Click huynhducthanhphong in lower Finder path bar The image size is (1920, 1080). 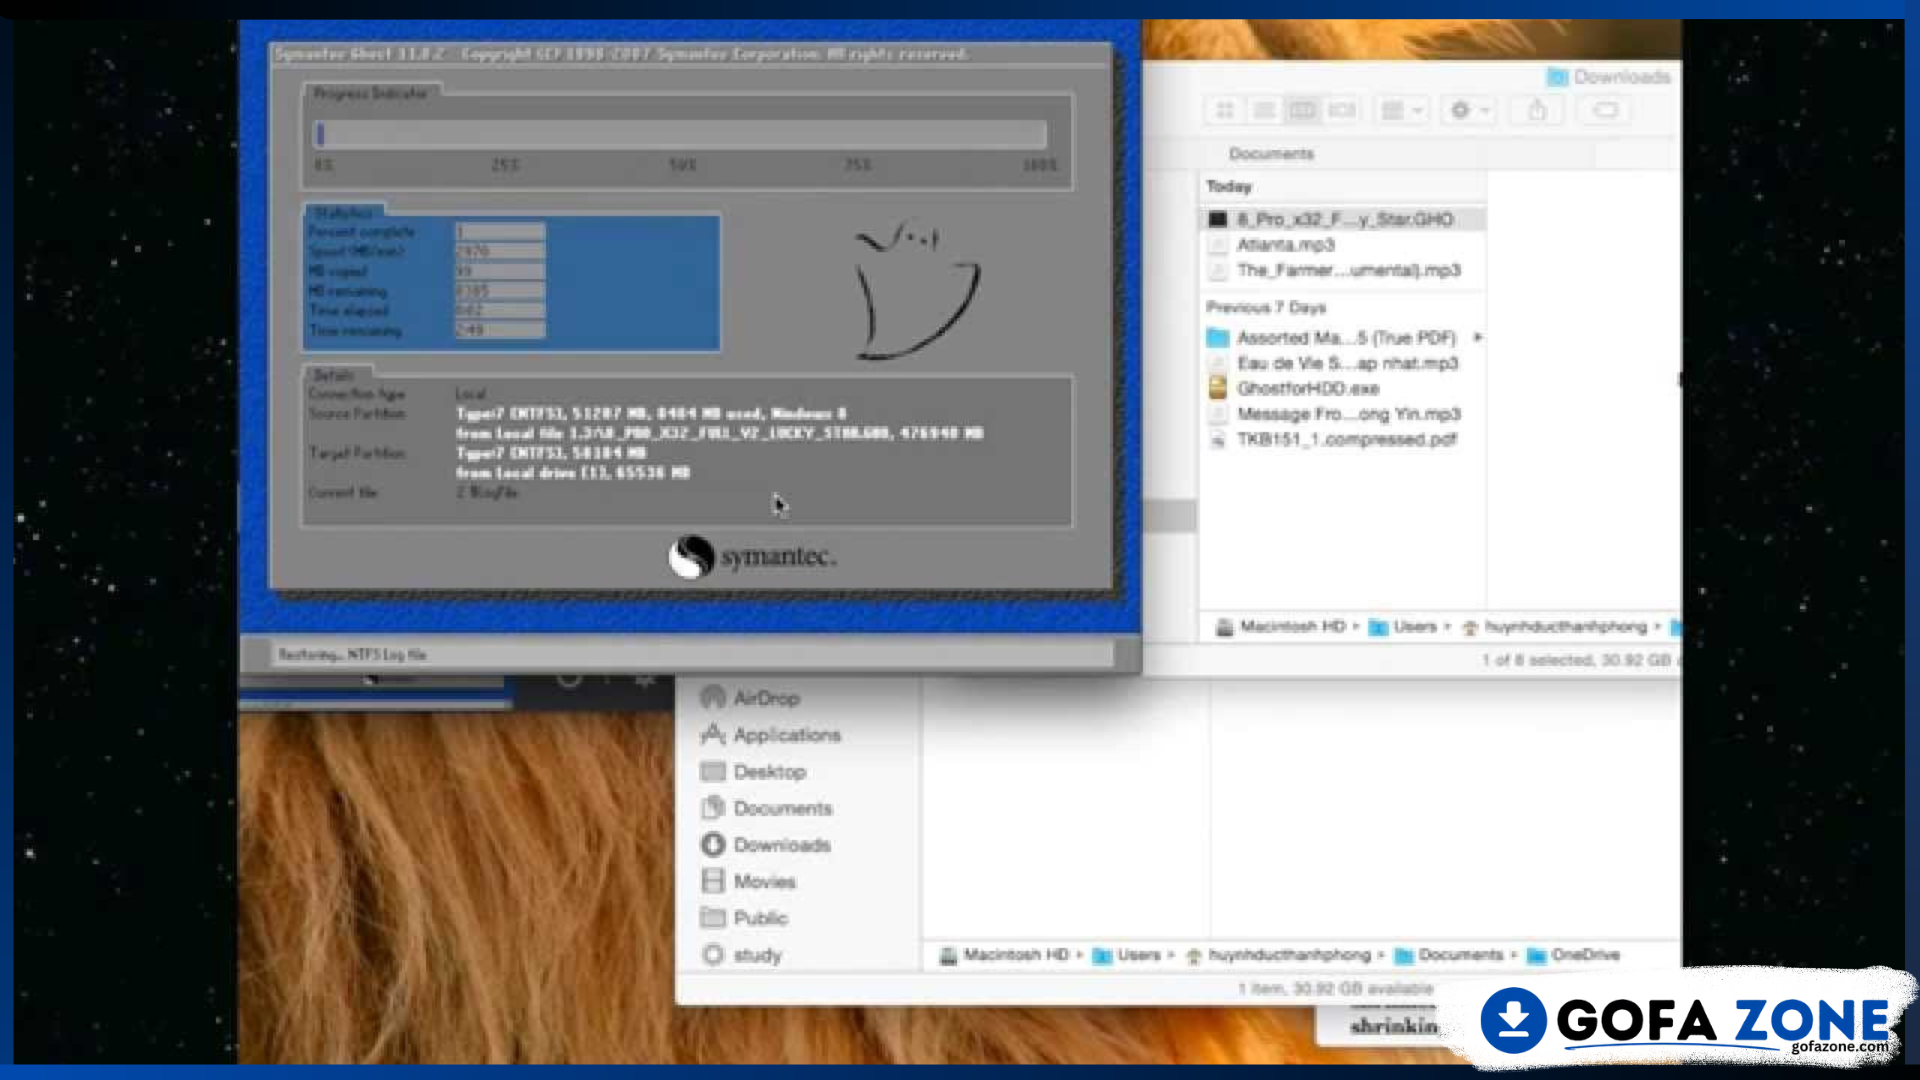(x=1278, y=956)
